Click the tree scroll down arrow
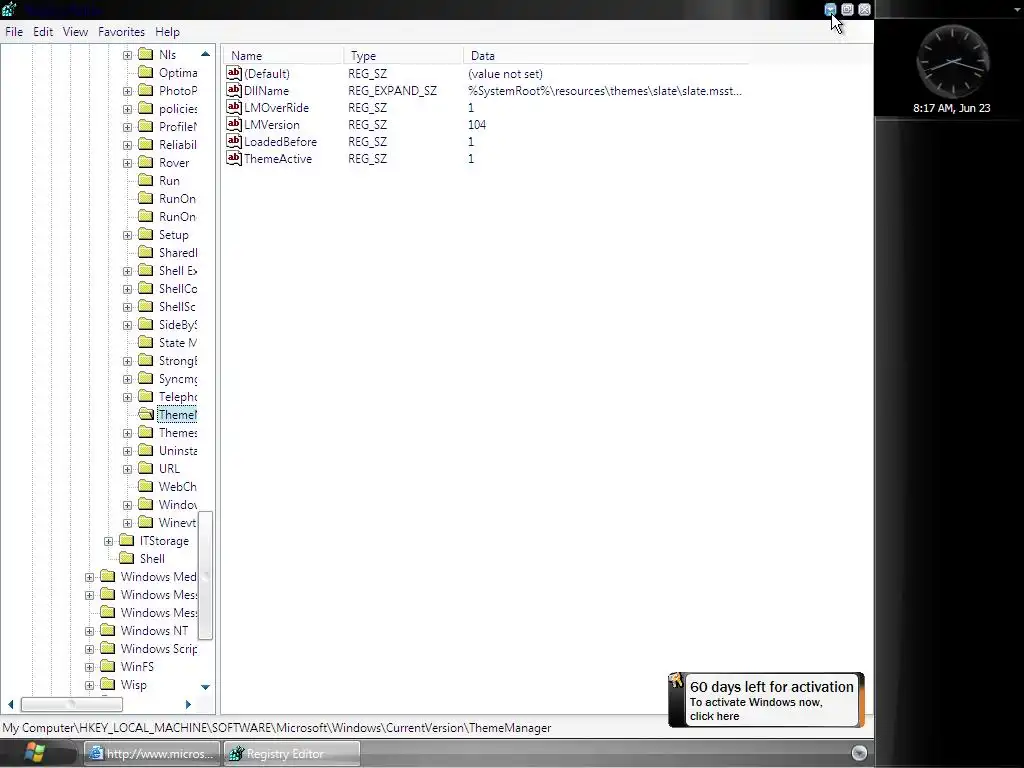1024x768 pixels. point(205,687)
